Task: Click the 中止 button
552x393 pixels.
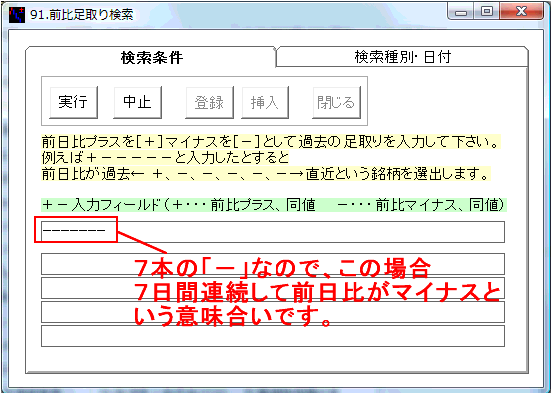Action: [137, 102]
